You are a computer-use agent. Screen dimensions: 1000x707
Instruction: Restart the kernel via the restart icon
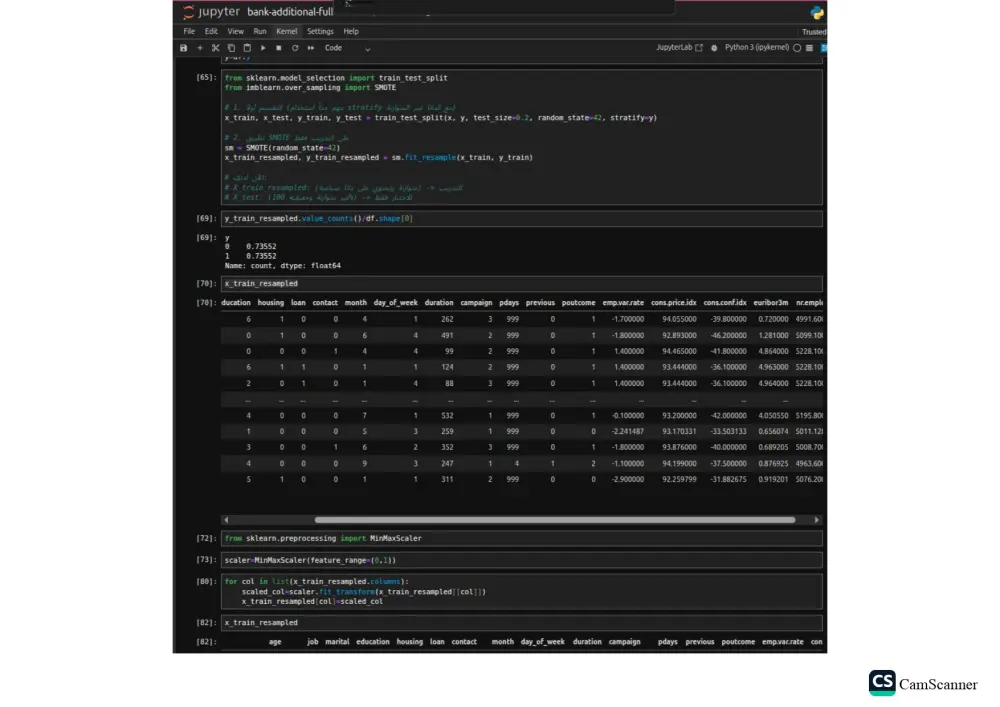pyautogui.click(x=294, y=47)
